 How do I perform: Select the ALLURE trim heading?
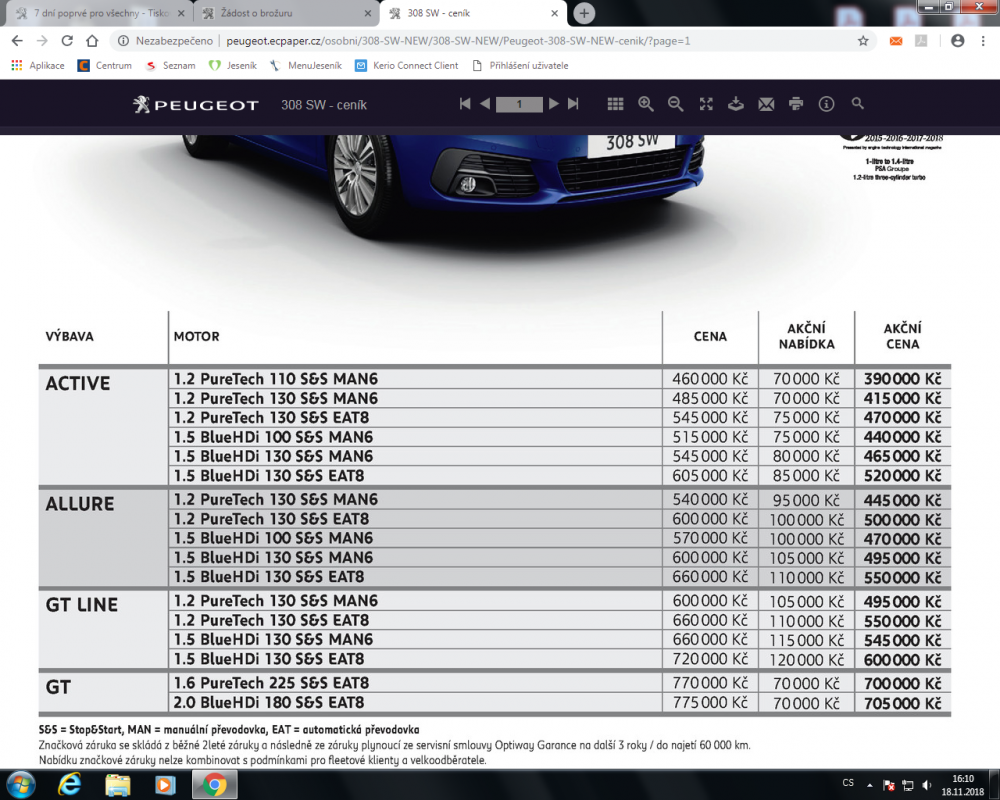80,504
